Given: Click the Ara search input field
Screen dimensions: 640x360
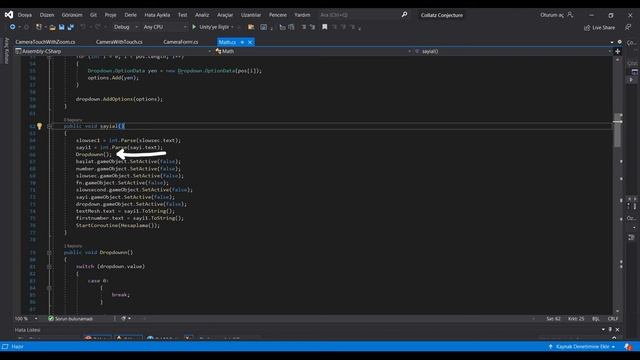Looking at the screenshot, I should tap(359, 15).
